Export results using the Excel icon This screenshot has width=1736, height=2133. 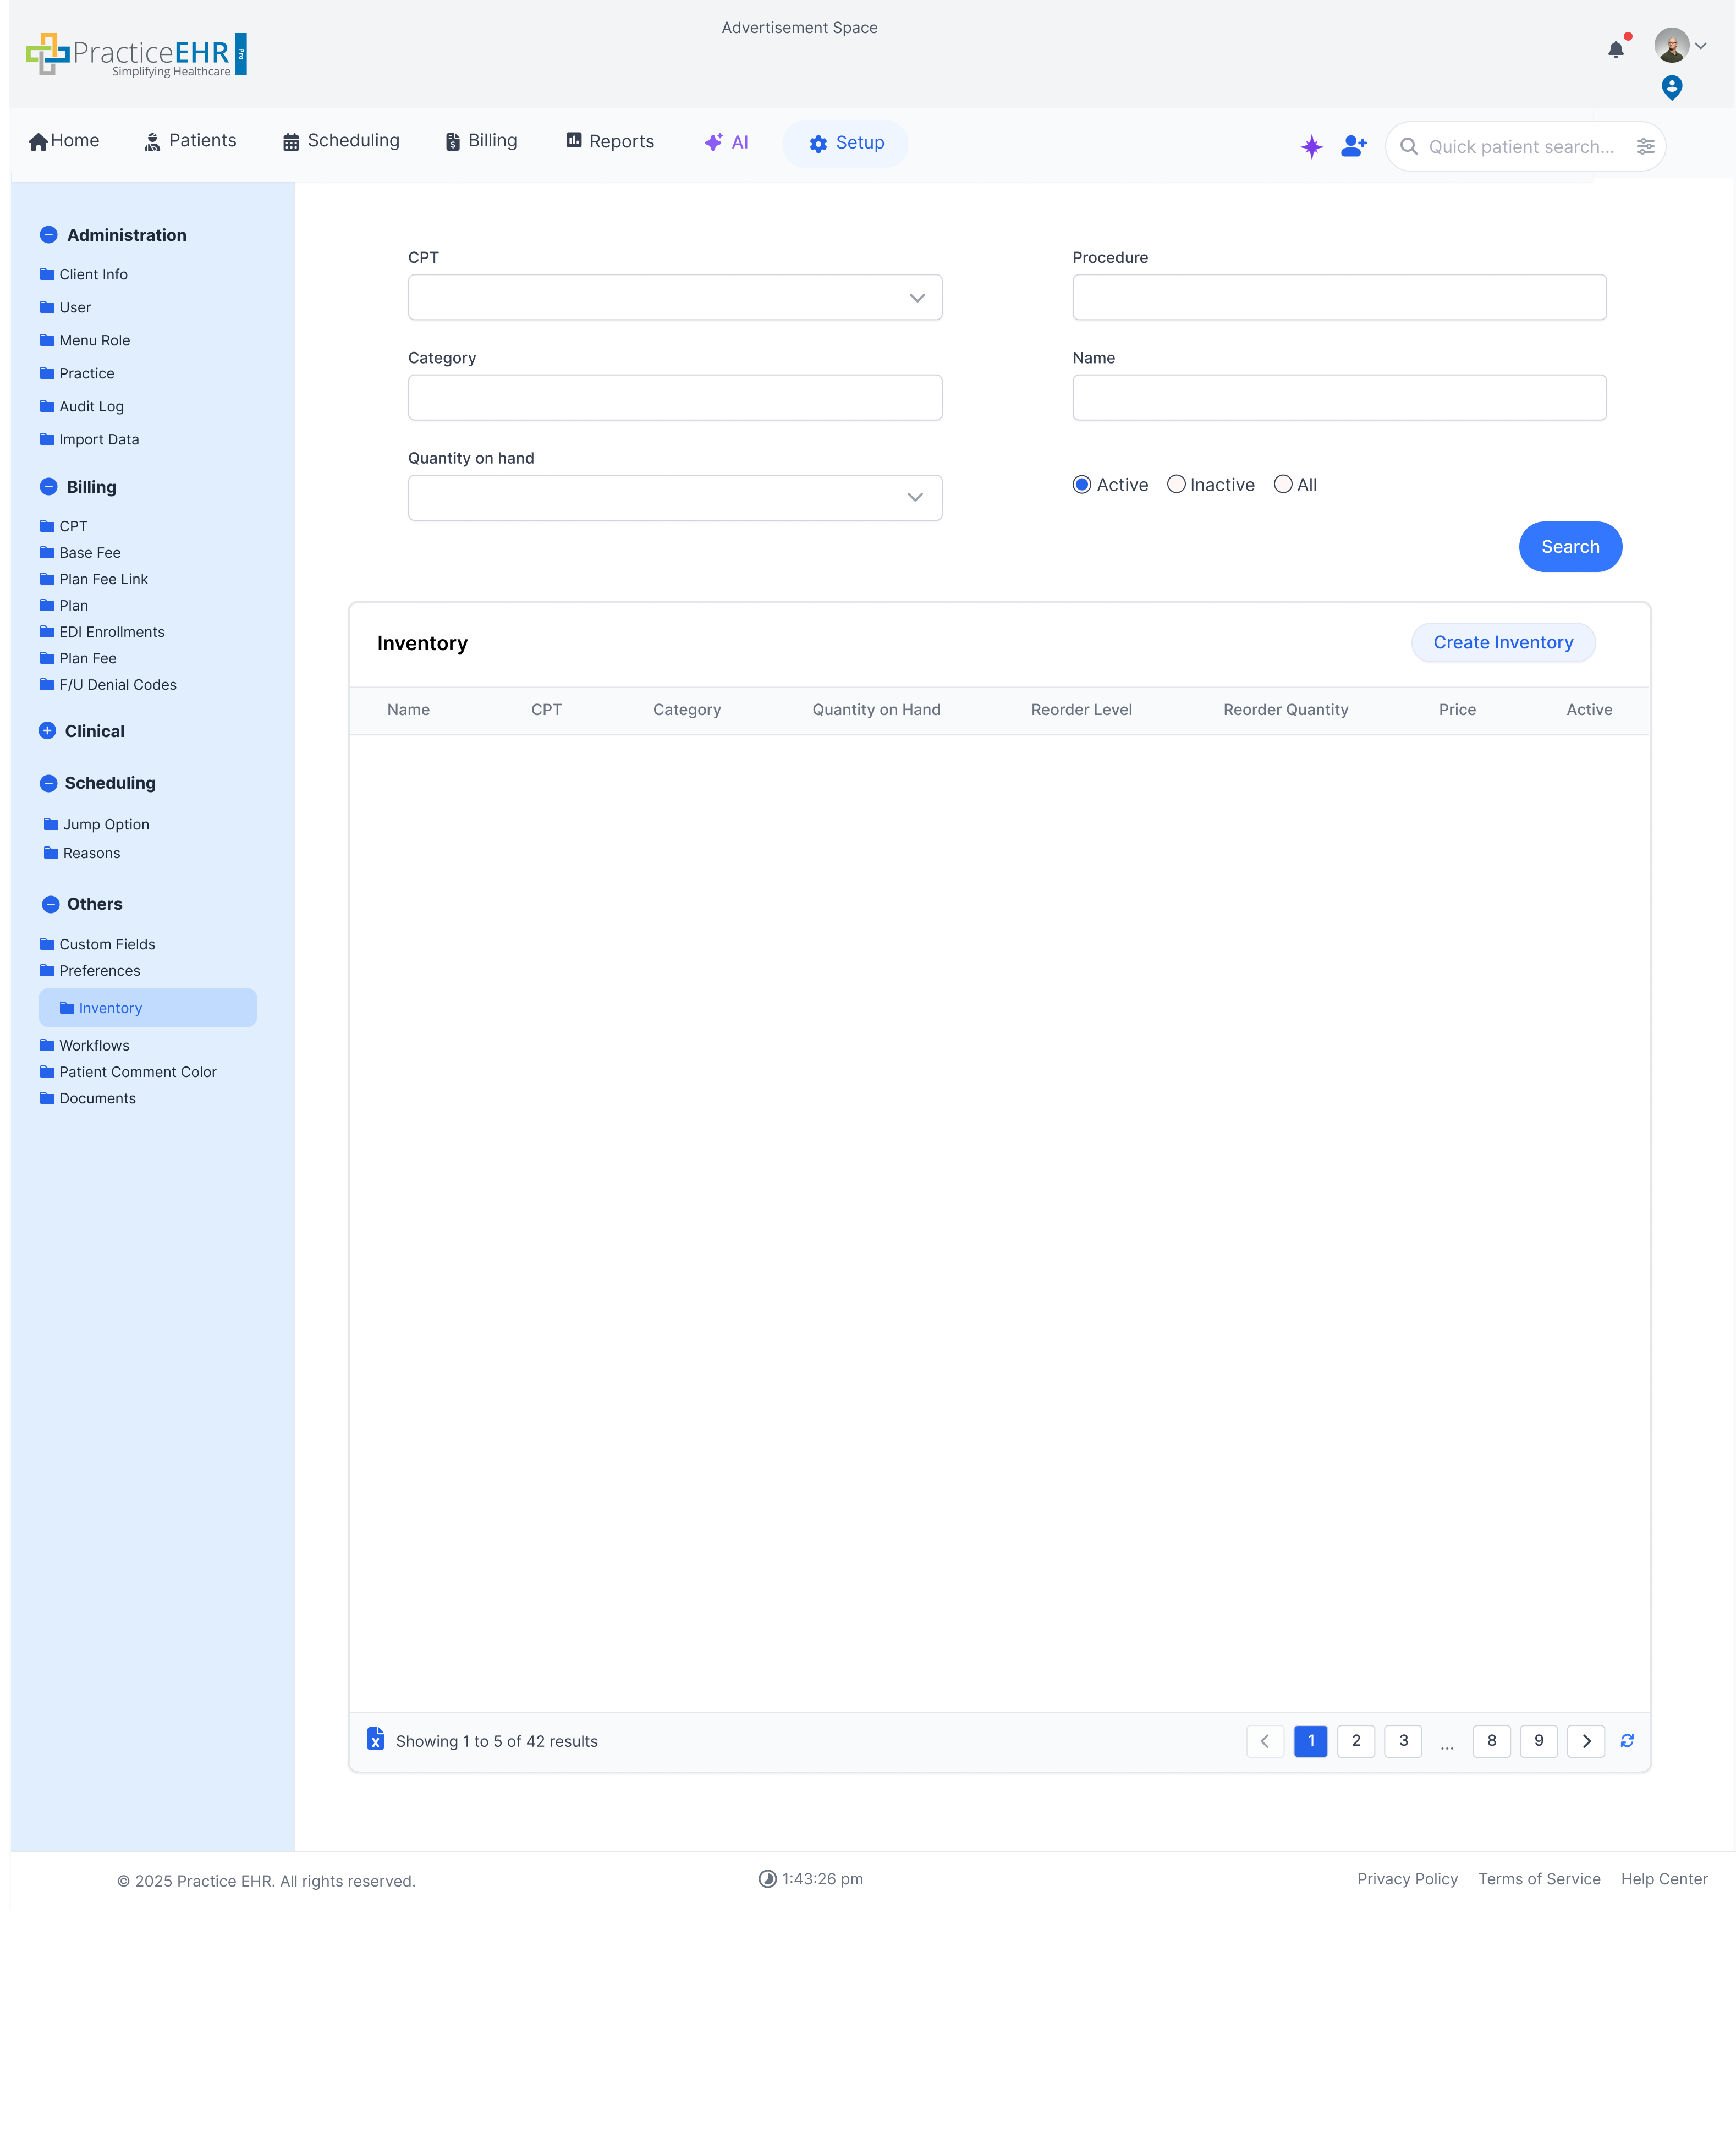click(x=375, y=1740)
